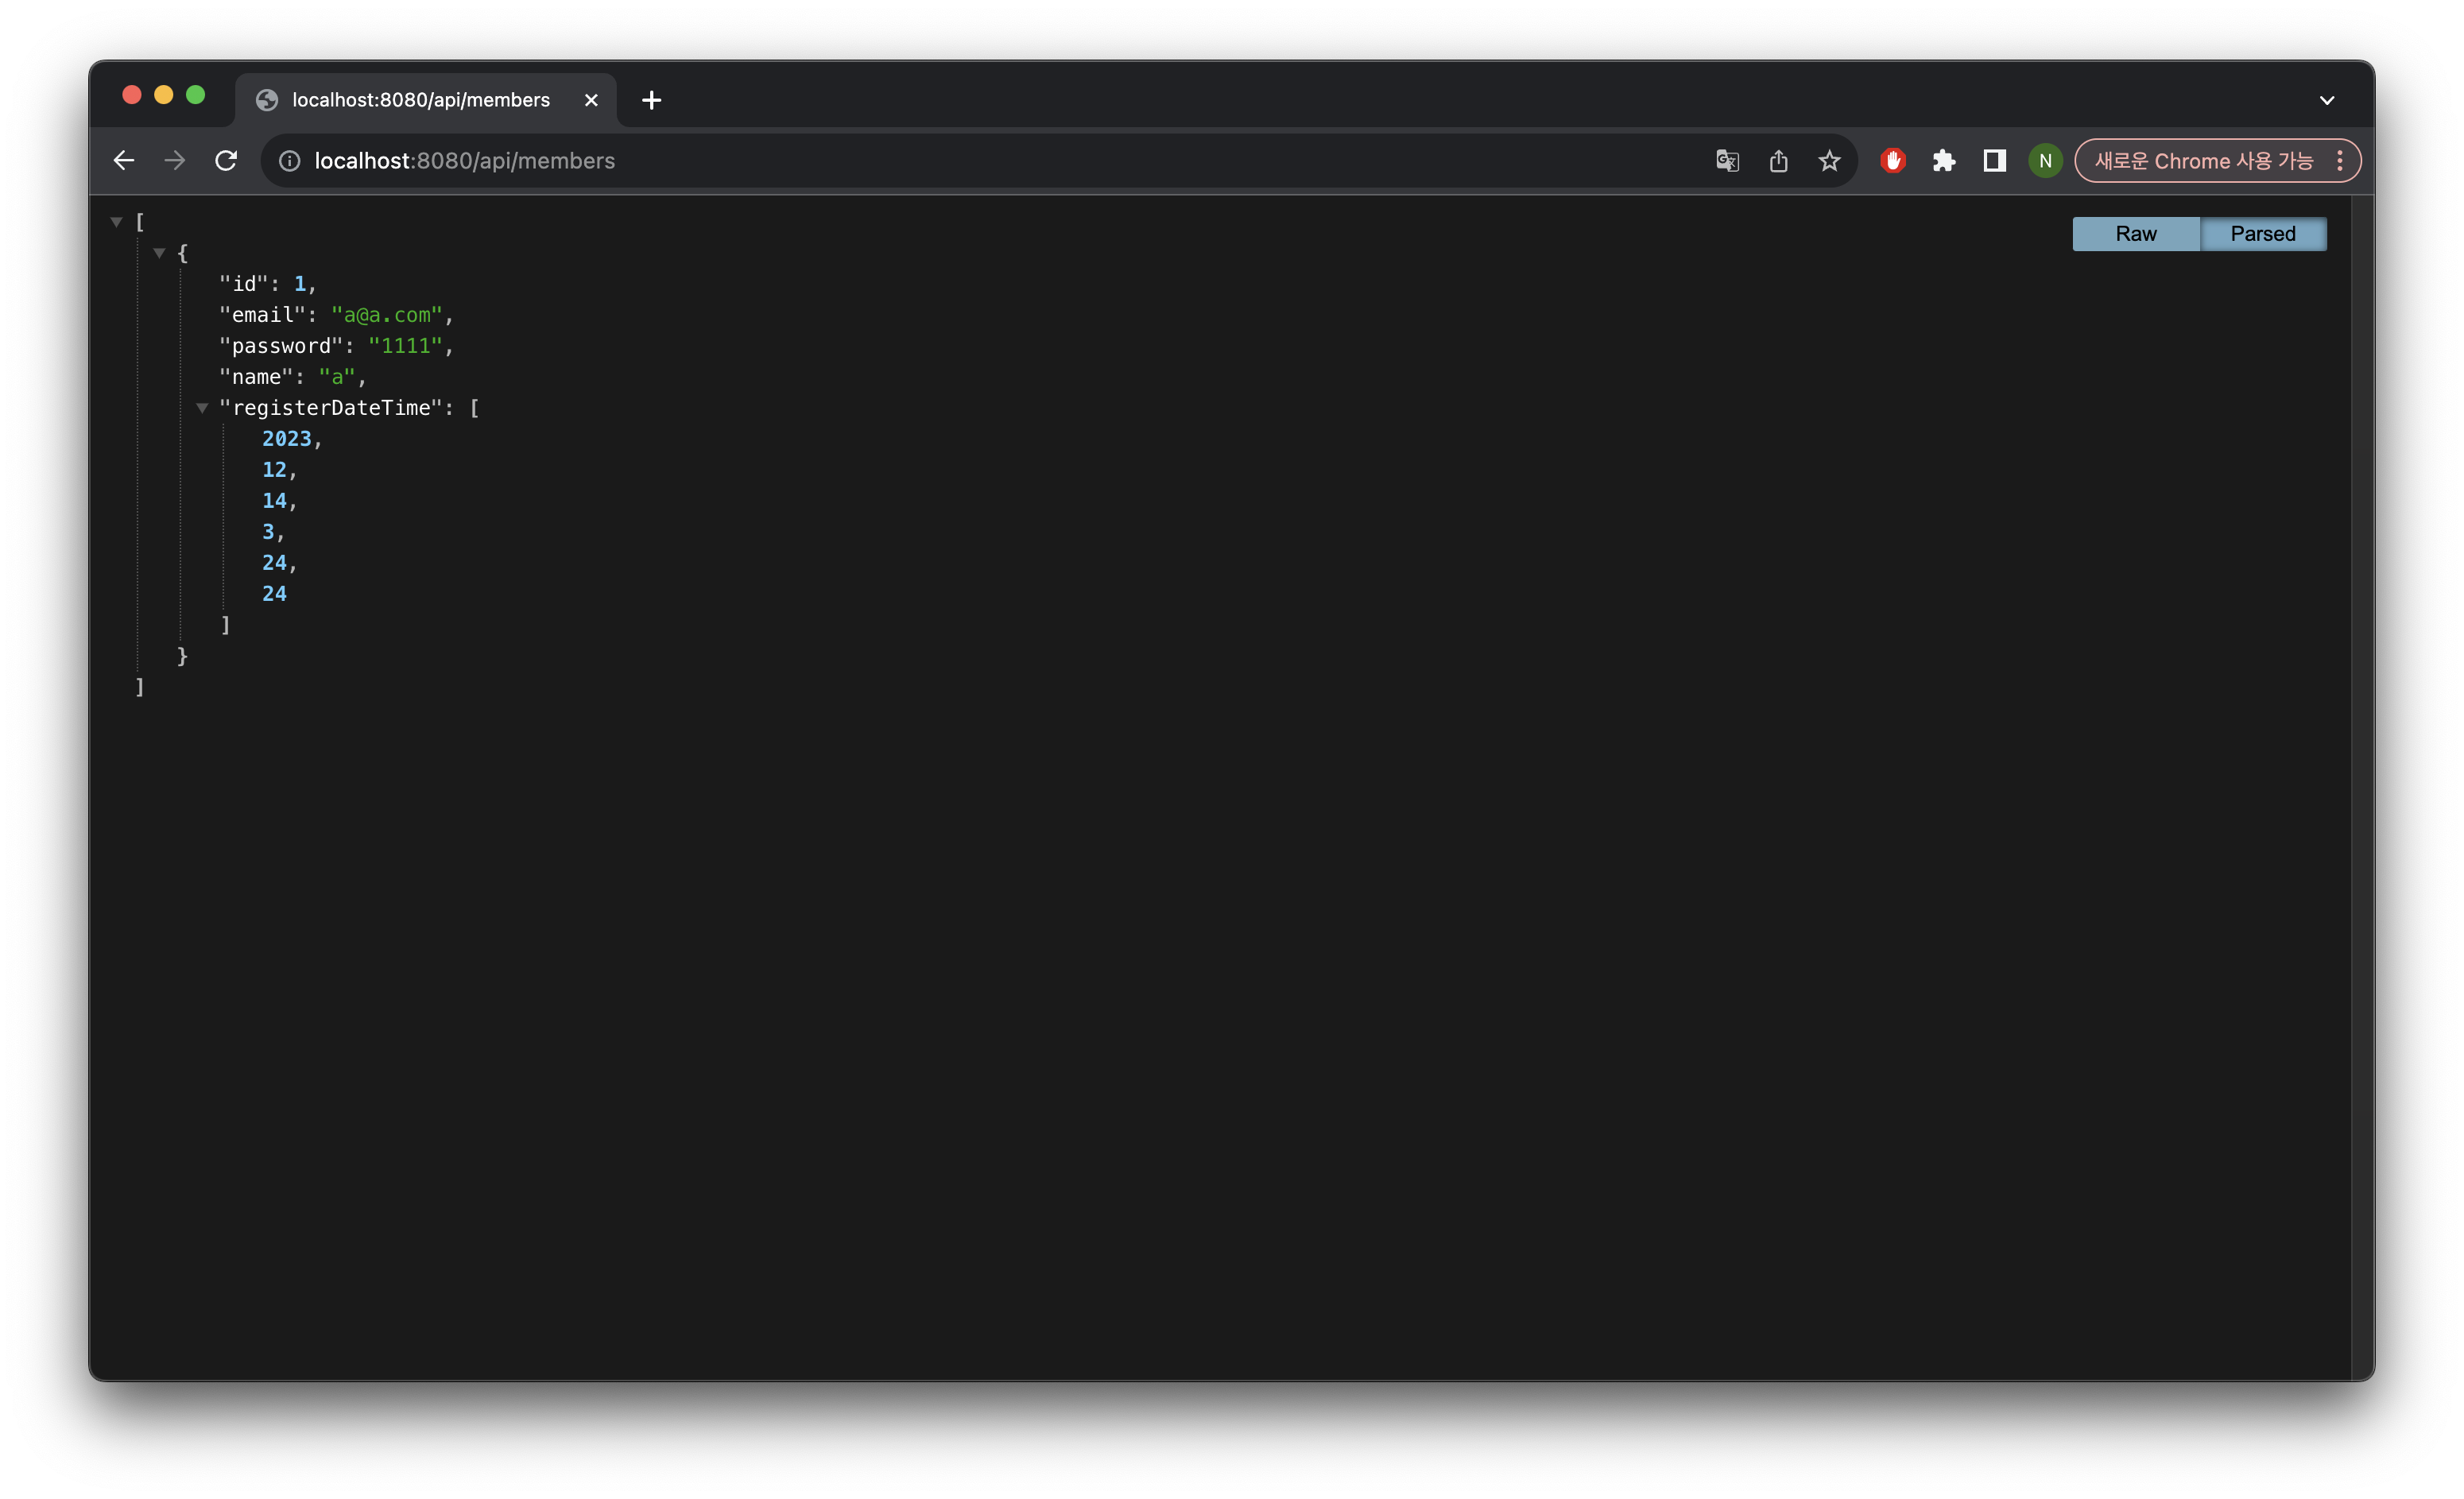This screenshot has height=1499, width=2464.
Task: Bookmark this page with the star
Action: (1829, 161)
